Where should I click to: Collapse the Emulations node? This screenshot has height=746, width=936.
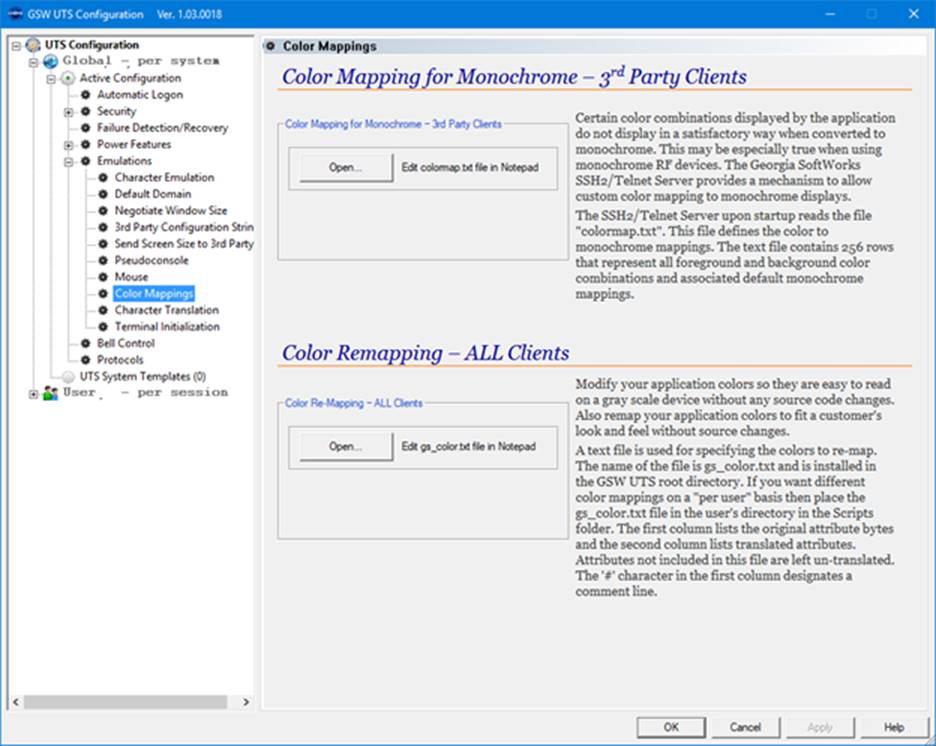point(69,162)
